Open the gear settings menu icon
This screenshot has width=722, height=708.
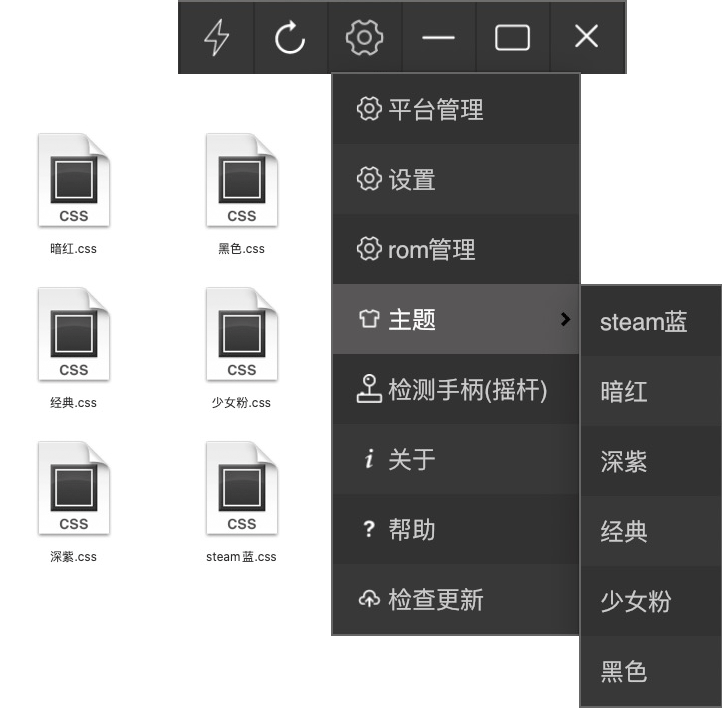pos(364,38)
